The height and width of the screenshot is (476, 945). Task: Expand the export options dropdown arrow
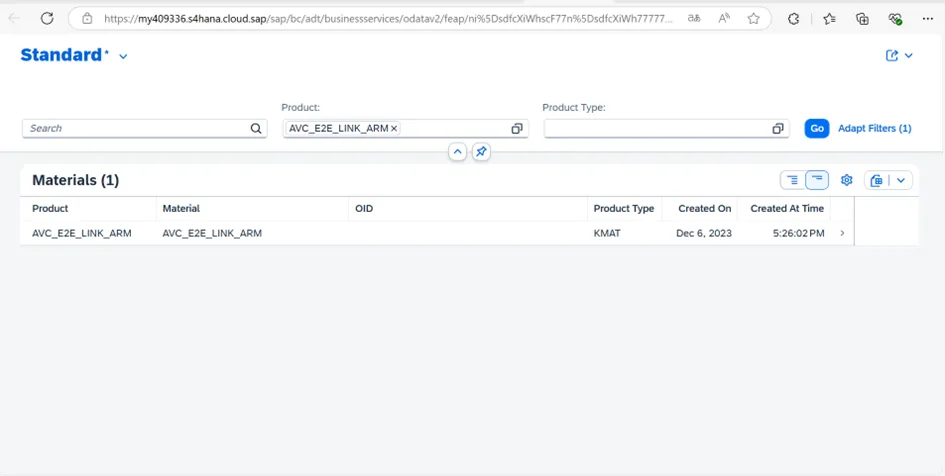click(901, 180)
